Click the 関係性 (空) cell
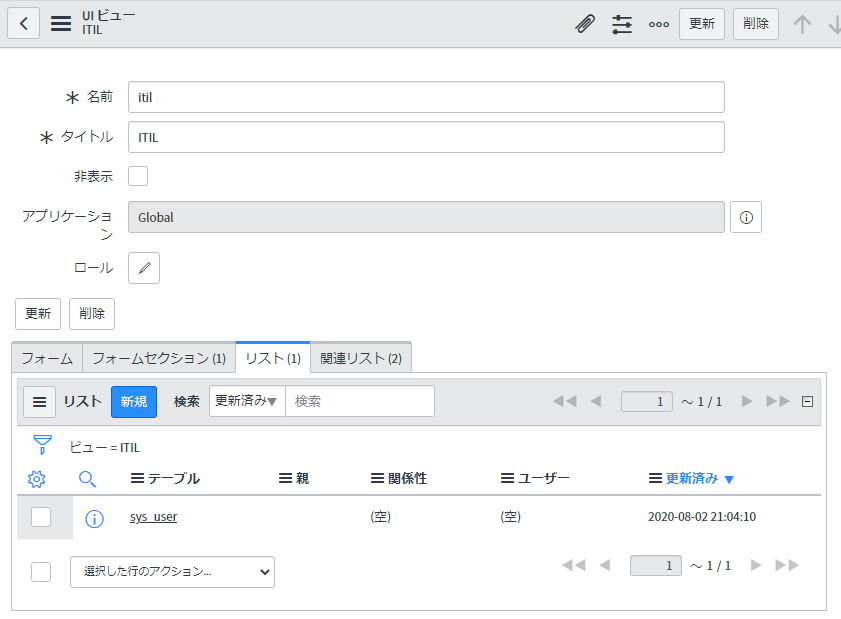The width and height of the screenshot is (841, 619). pos(380,517)
